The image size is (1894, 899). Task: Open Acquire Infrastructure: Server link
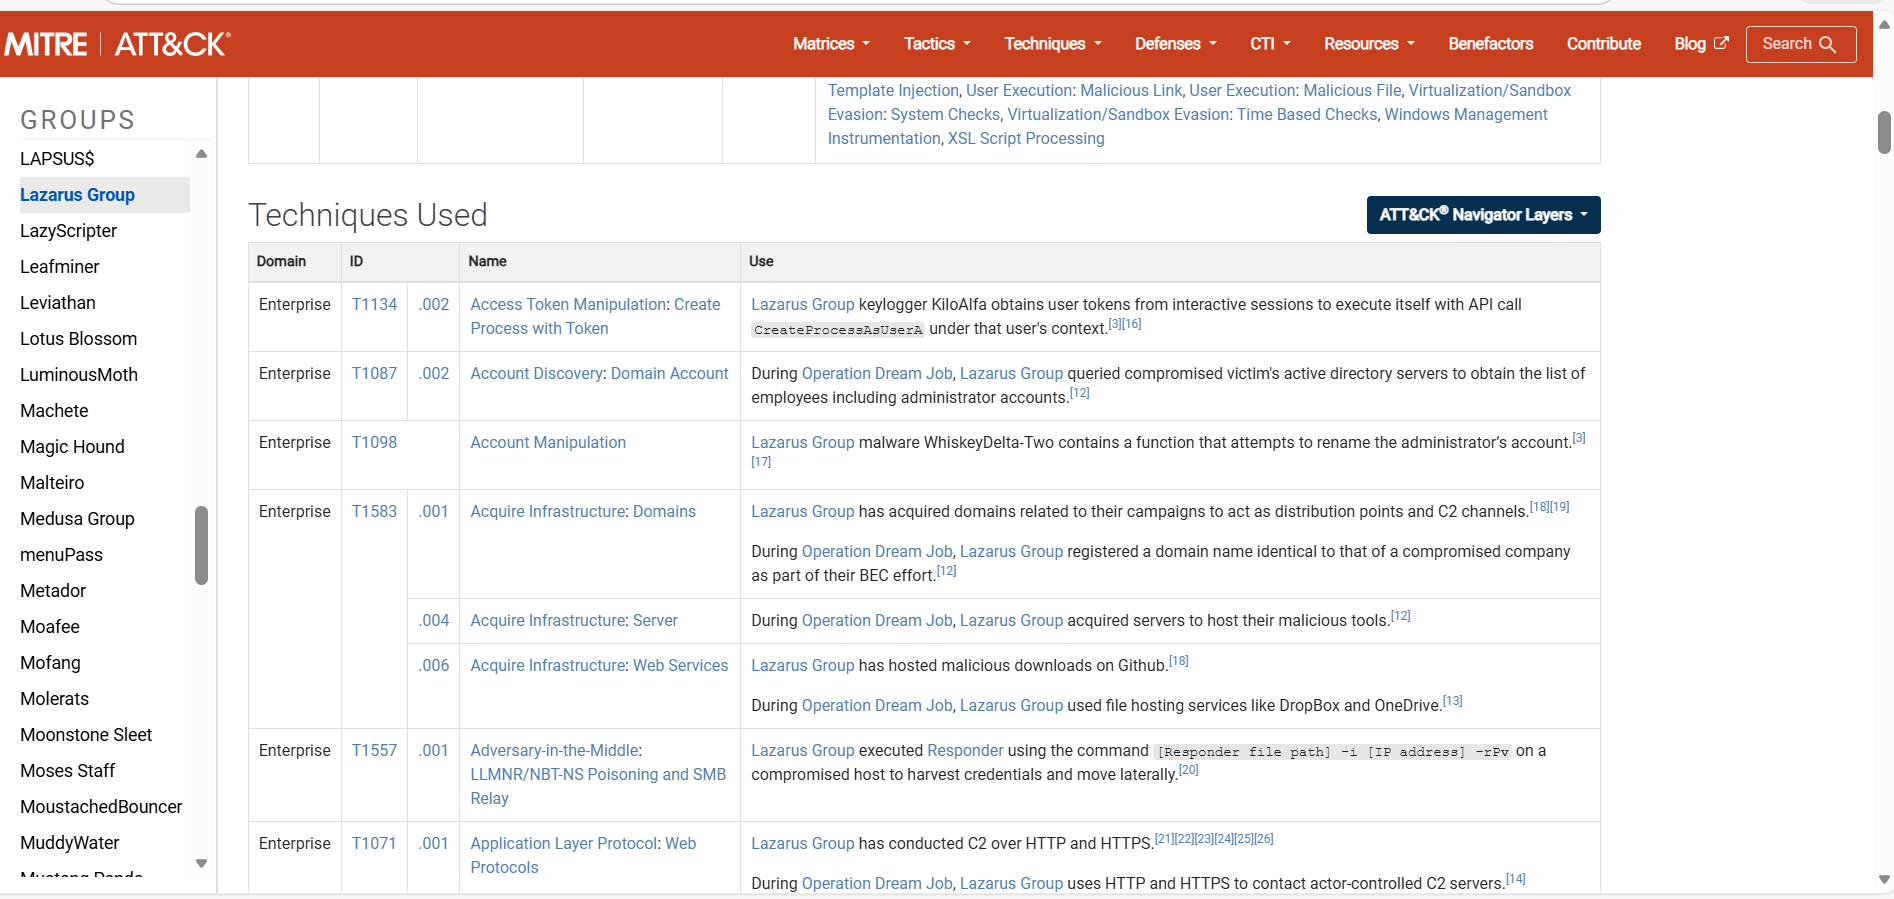(x=574, y=620)
